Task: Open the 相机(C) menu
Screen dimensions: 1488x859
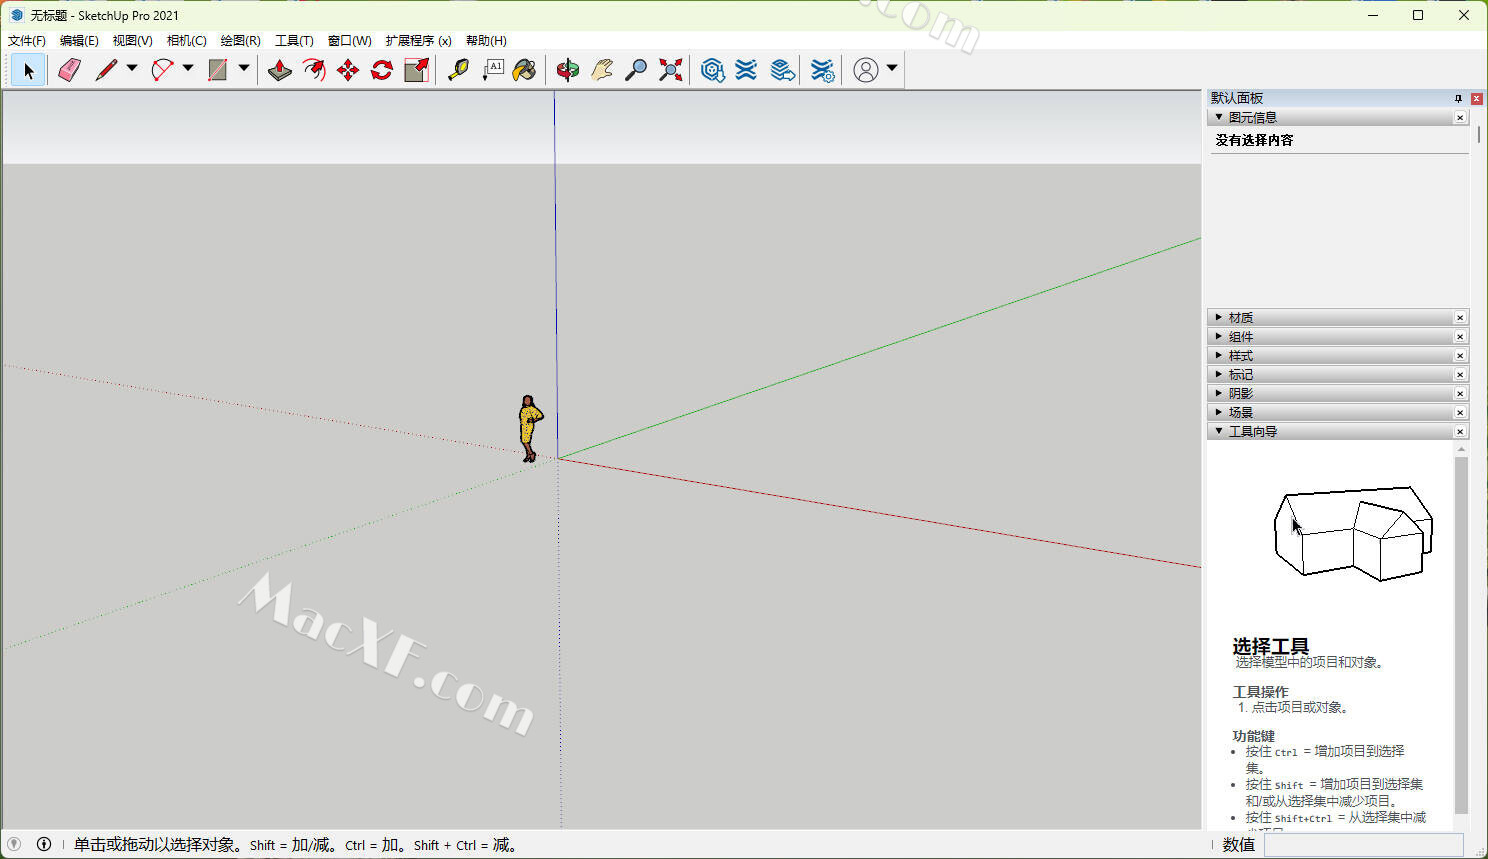Action: (x=186, y=41)
